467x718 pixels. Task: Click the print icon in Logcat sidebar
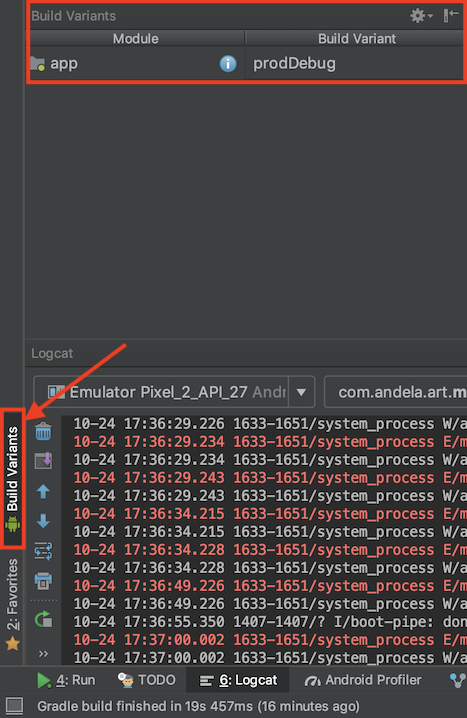(43, 581)
